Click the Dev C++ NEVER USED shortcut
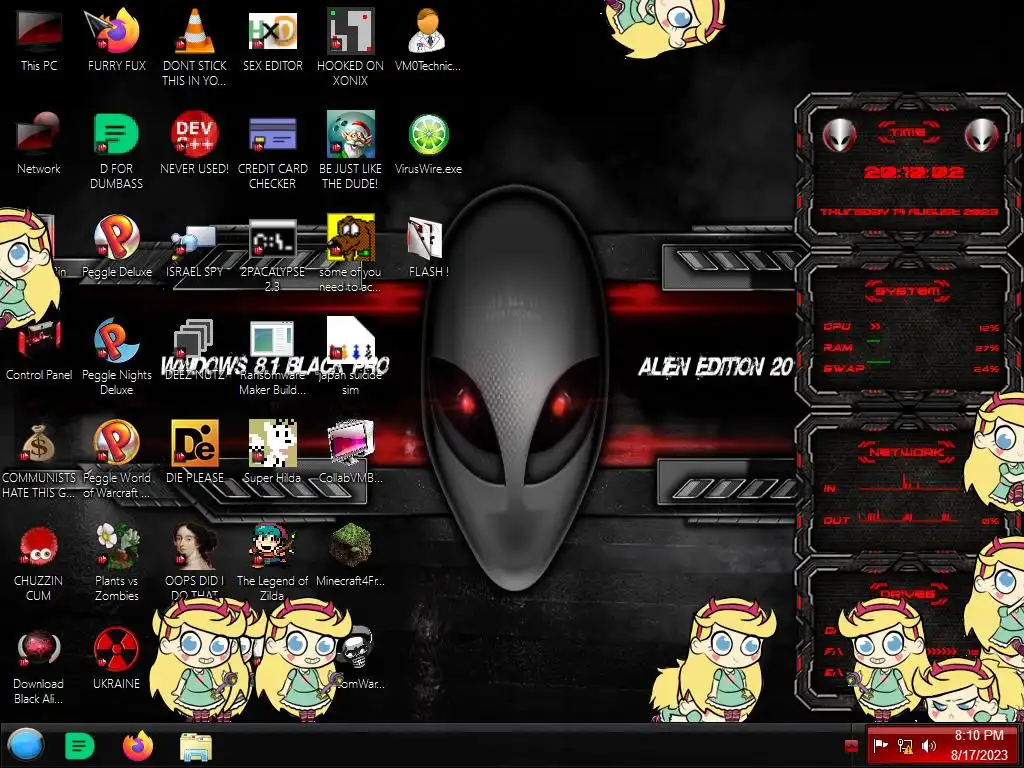1024x768 pixels. [x=195, y=134]
